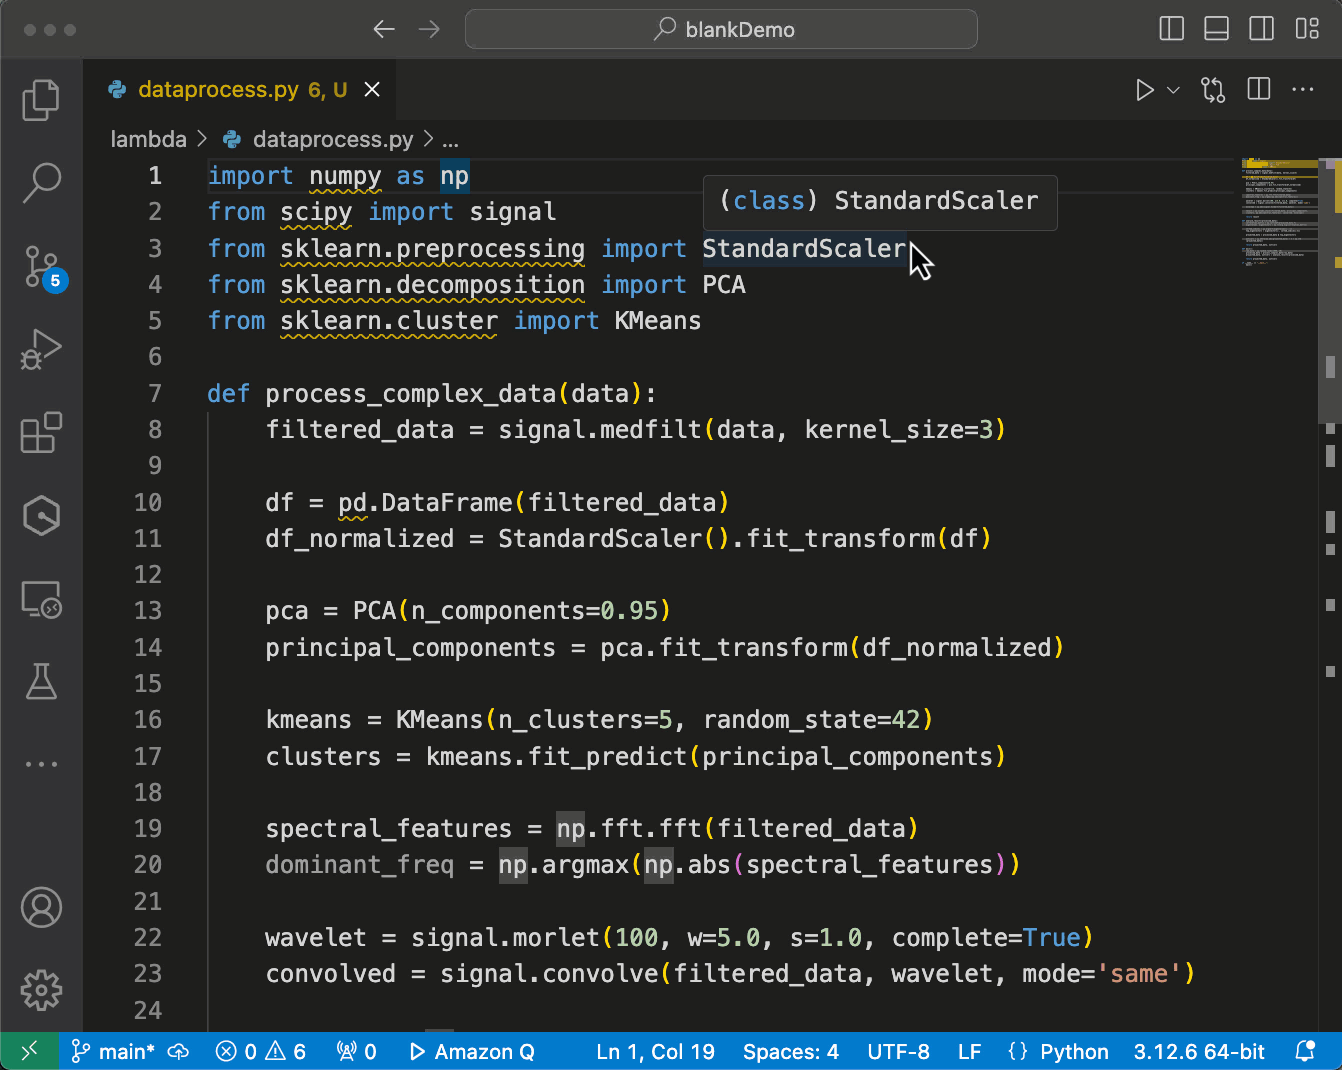The width and height of the screenshot is (1342, 1070).
Task: Toggle the primary side bar visibility
Action: point(1171,29)
